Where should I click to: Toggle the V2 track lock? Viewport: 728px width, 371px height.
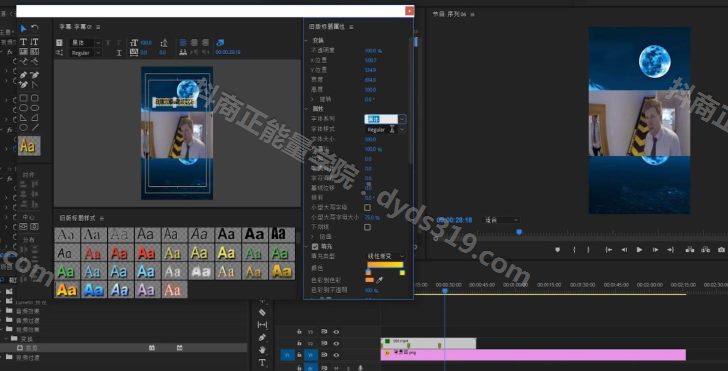point(299,343)
